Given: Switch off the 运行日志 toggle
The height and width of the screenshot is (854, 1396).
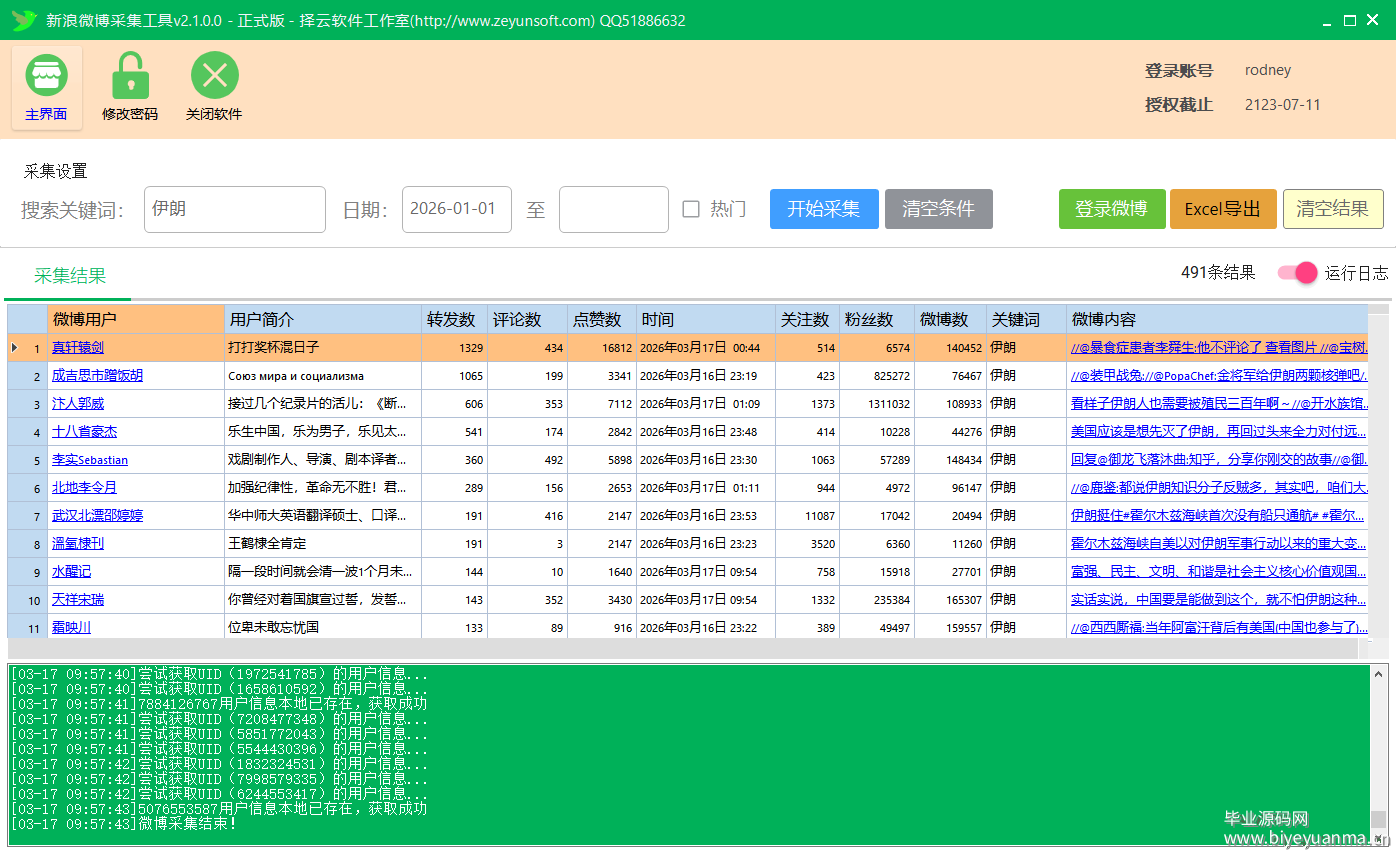Looking at the screenshot, I should pyautogui.click(x=1297, y=273).
